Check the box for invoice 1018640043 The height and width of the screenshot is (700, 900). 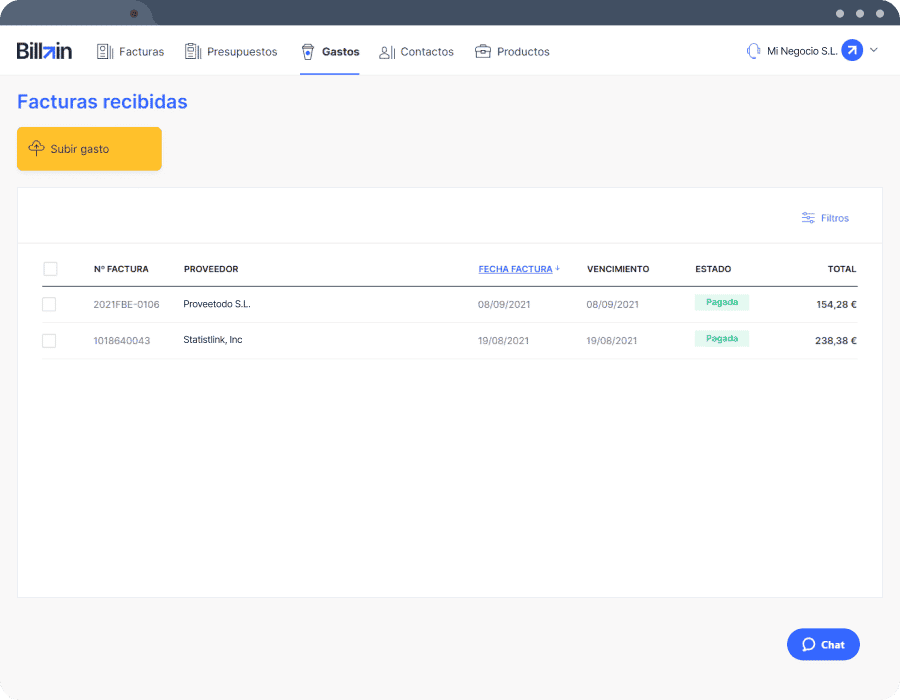[x=49, y=341]
